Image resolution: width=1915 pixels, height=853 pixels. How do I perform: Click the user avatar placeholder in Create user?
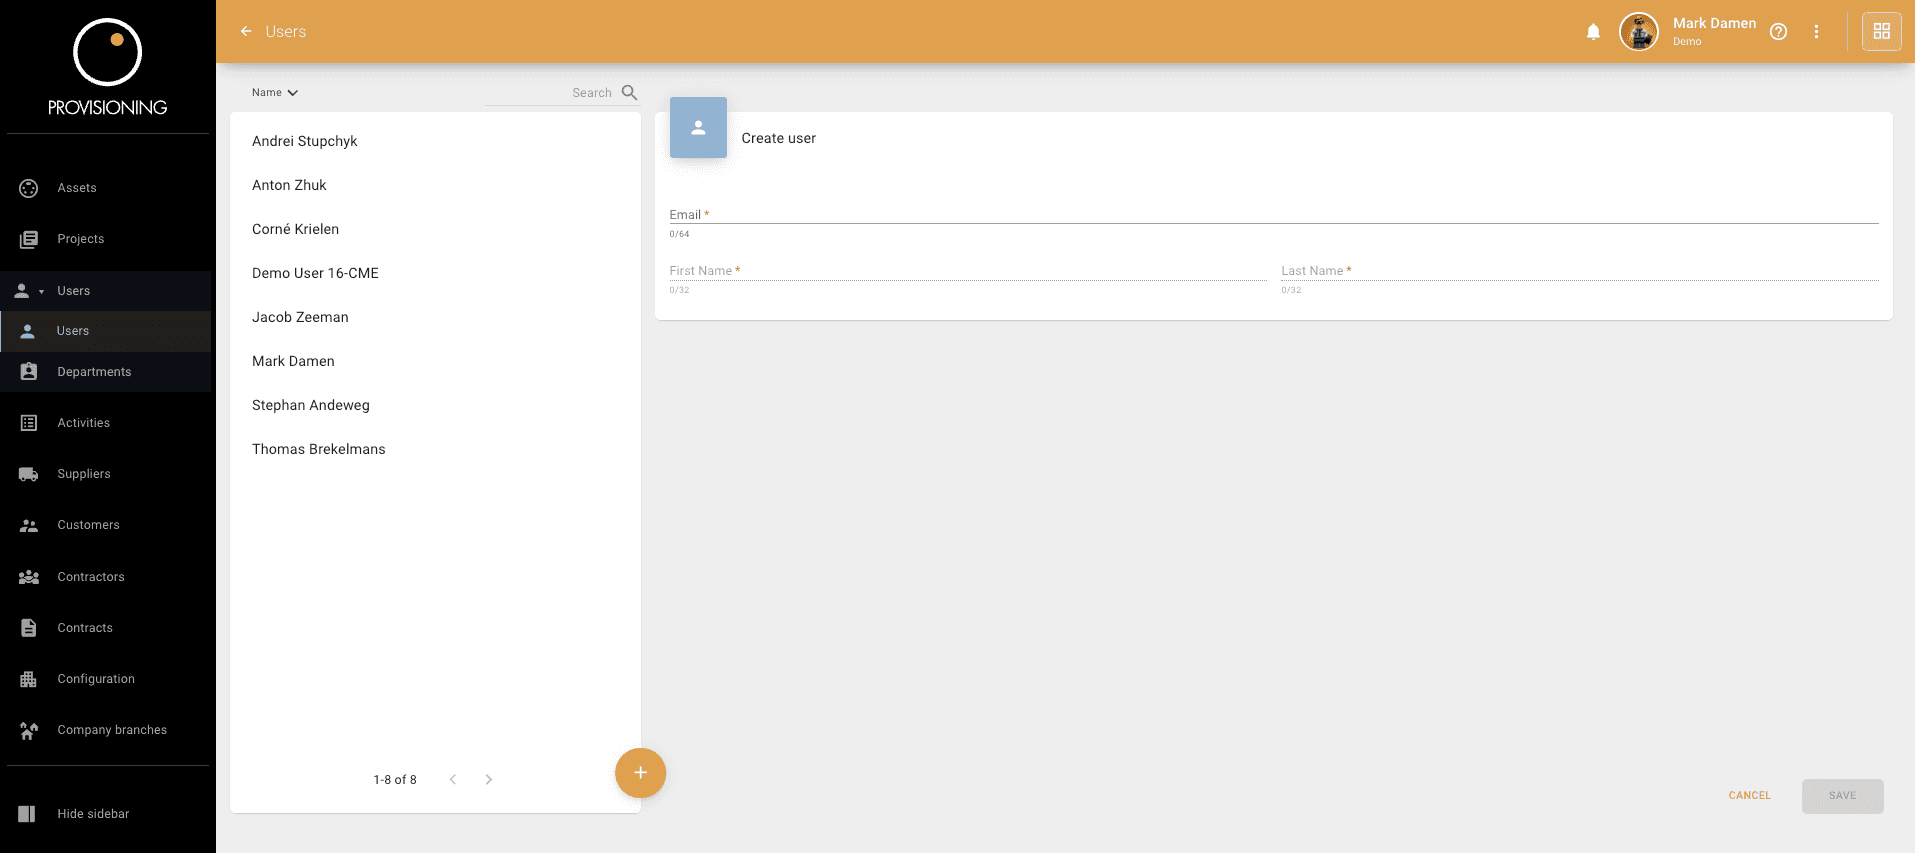coord(698,127)
